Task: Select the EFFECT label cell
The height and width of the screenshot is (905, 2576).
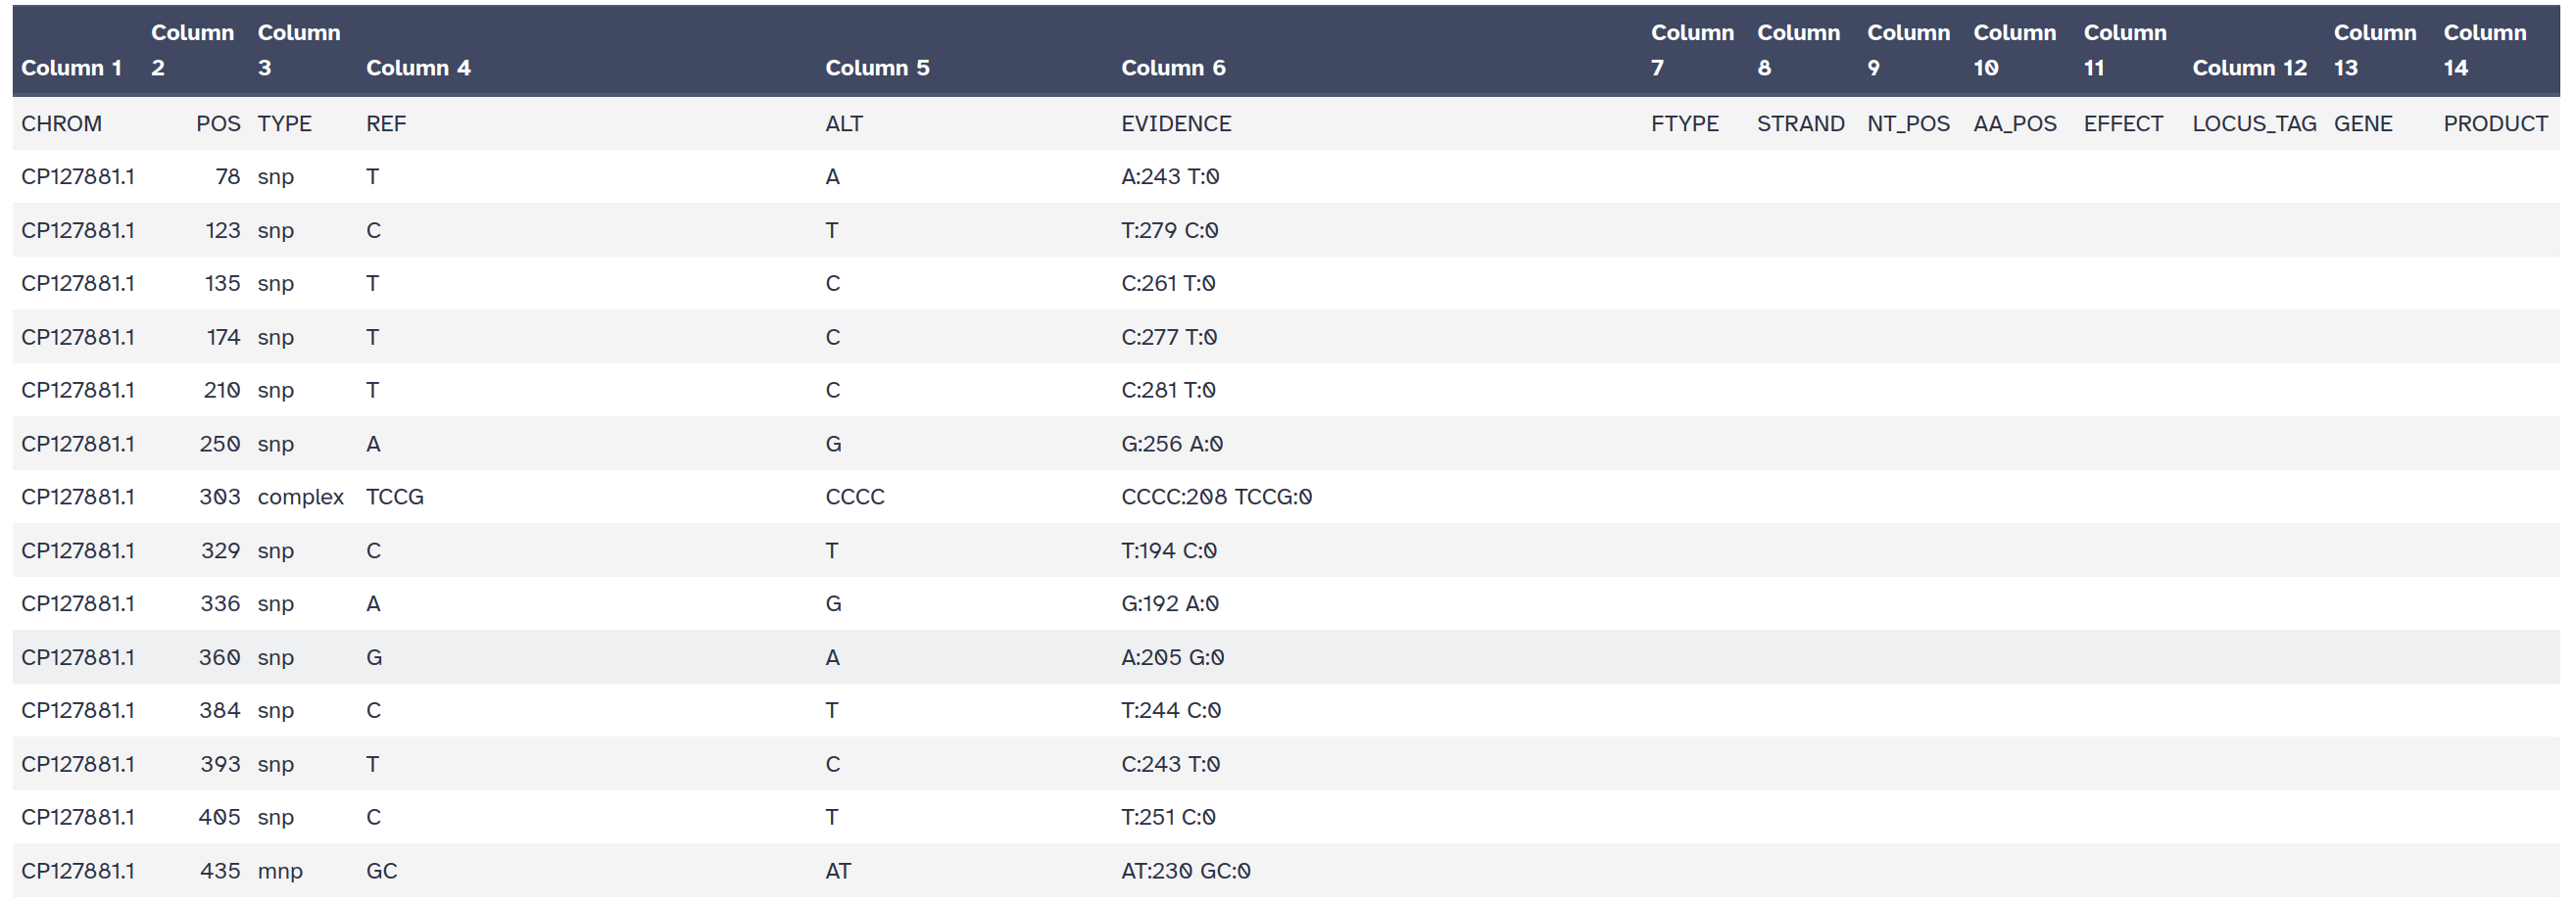Action: [x=2122, y=124]
